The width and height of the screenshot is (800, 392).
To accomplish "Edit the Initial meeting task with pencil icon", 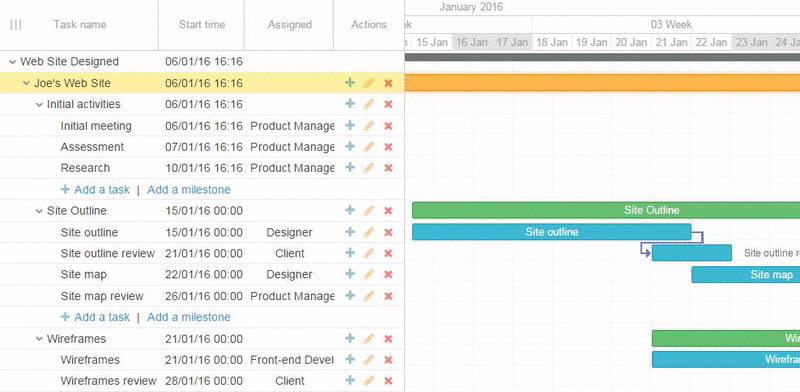I will tap(369, 126).
